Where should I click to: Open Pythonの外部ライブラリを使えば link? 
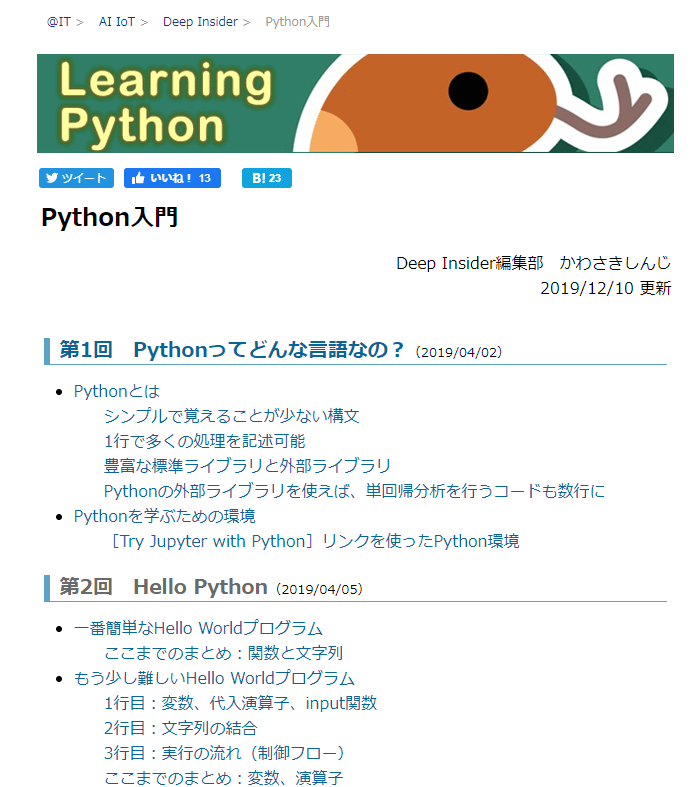354,491
